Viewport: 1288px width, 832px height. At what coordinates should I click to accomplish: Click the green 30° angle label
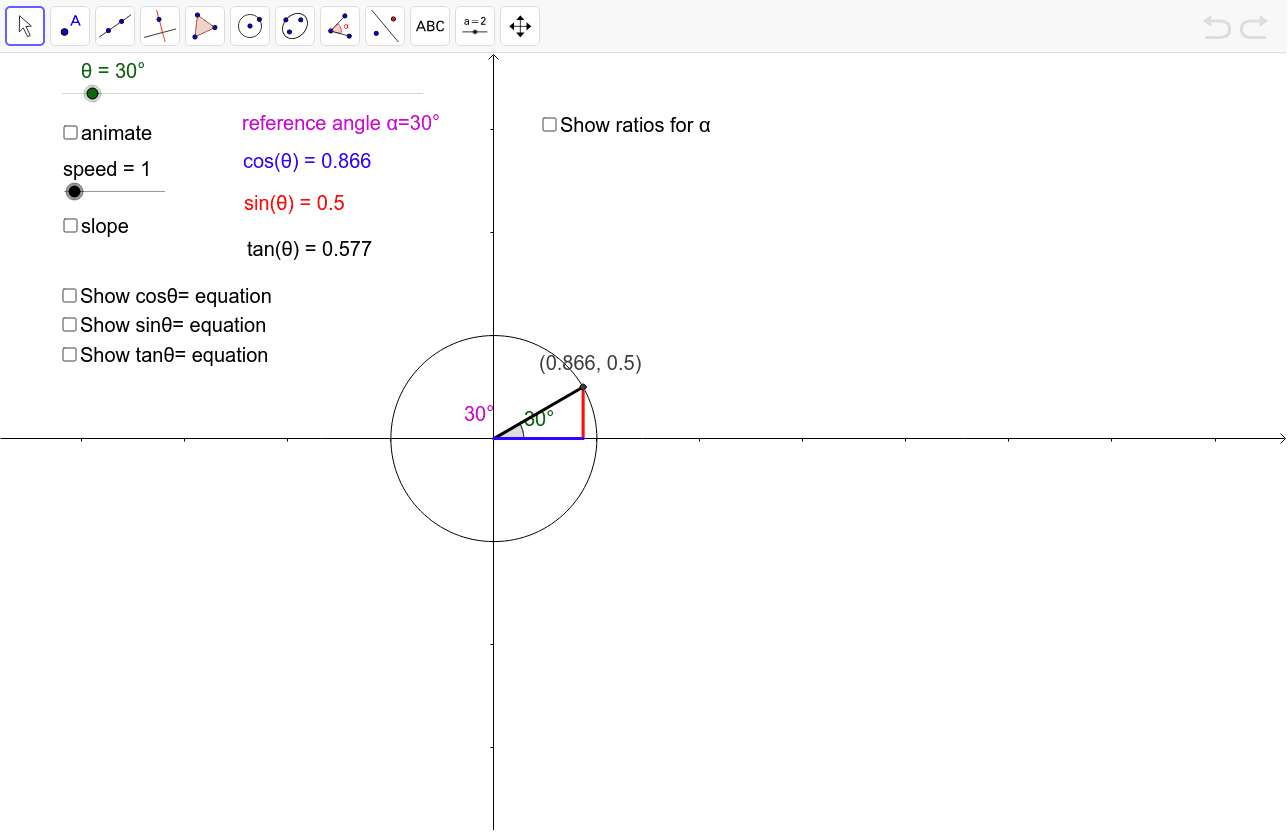click(539, 420)
